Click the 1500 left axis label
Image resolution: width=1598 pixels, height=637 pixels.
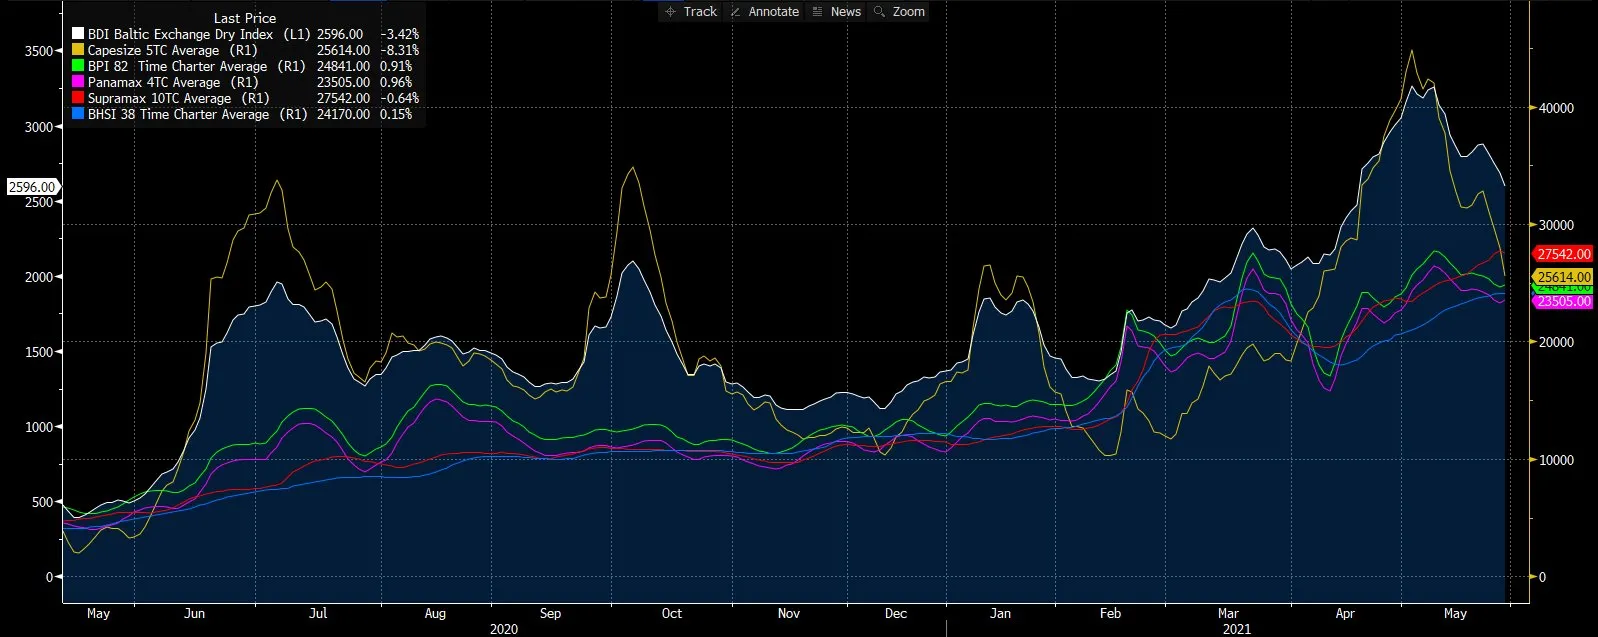(x=38, y=352)
